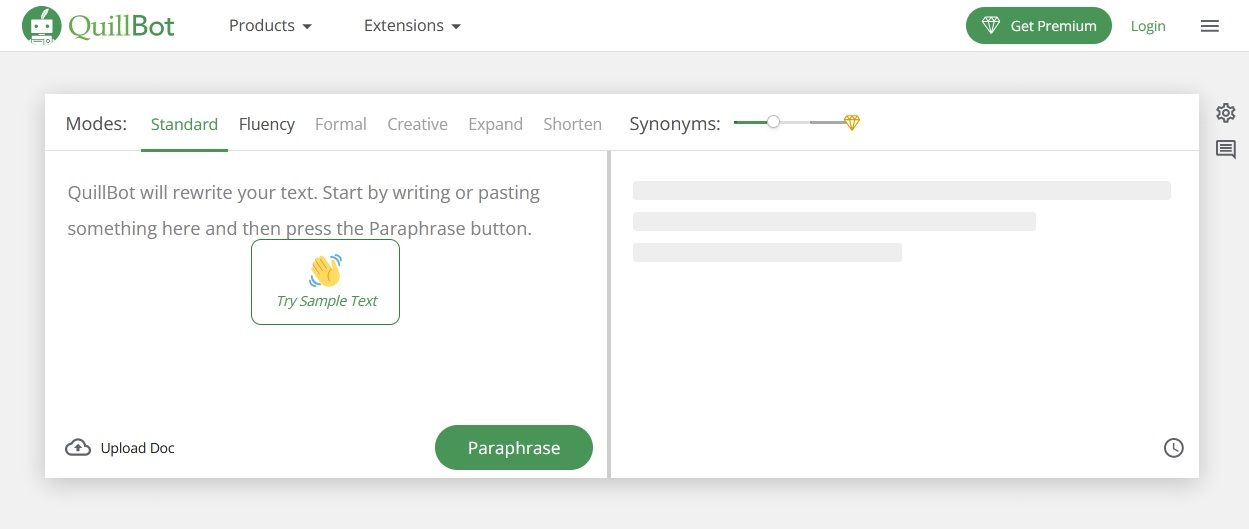Follow the Login link
Screen dimensions: 1249x529
click(1148, 26)
